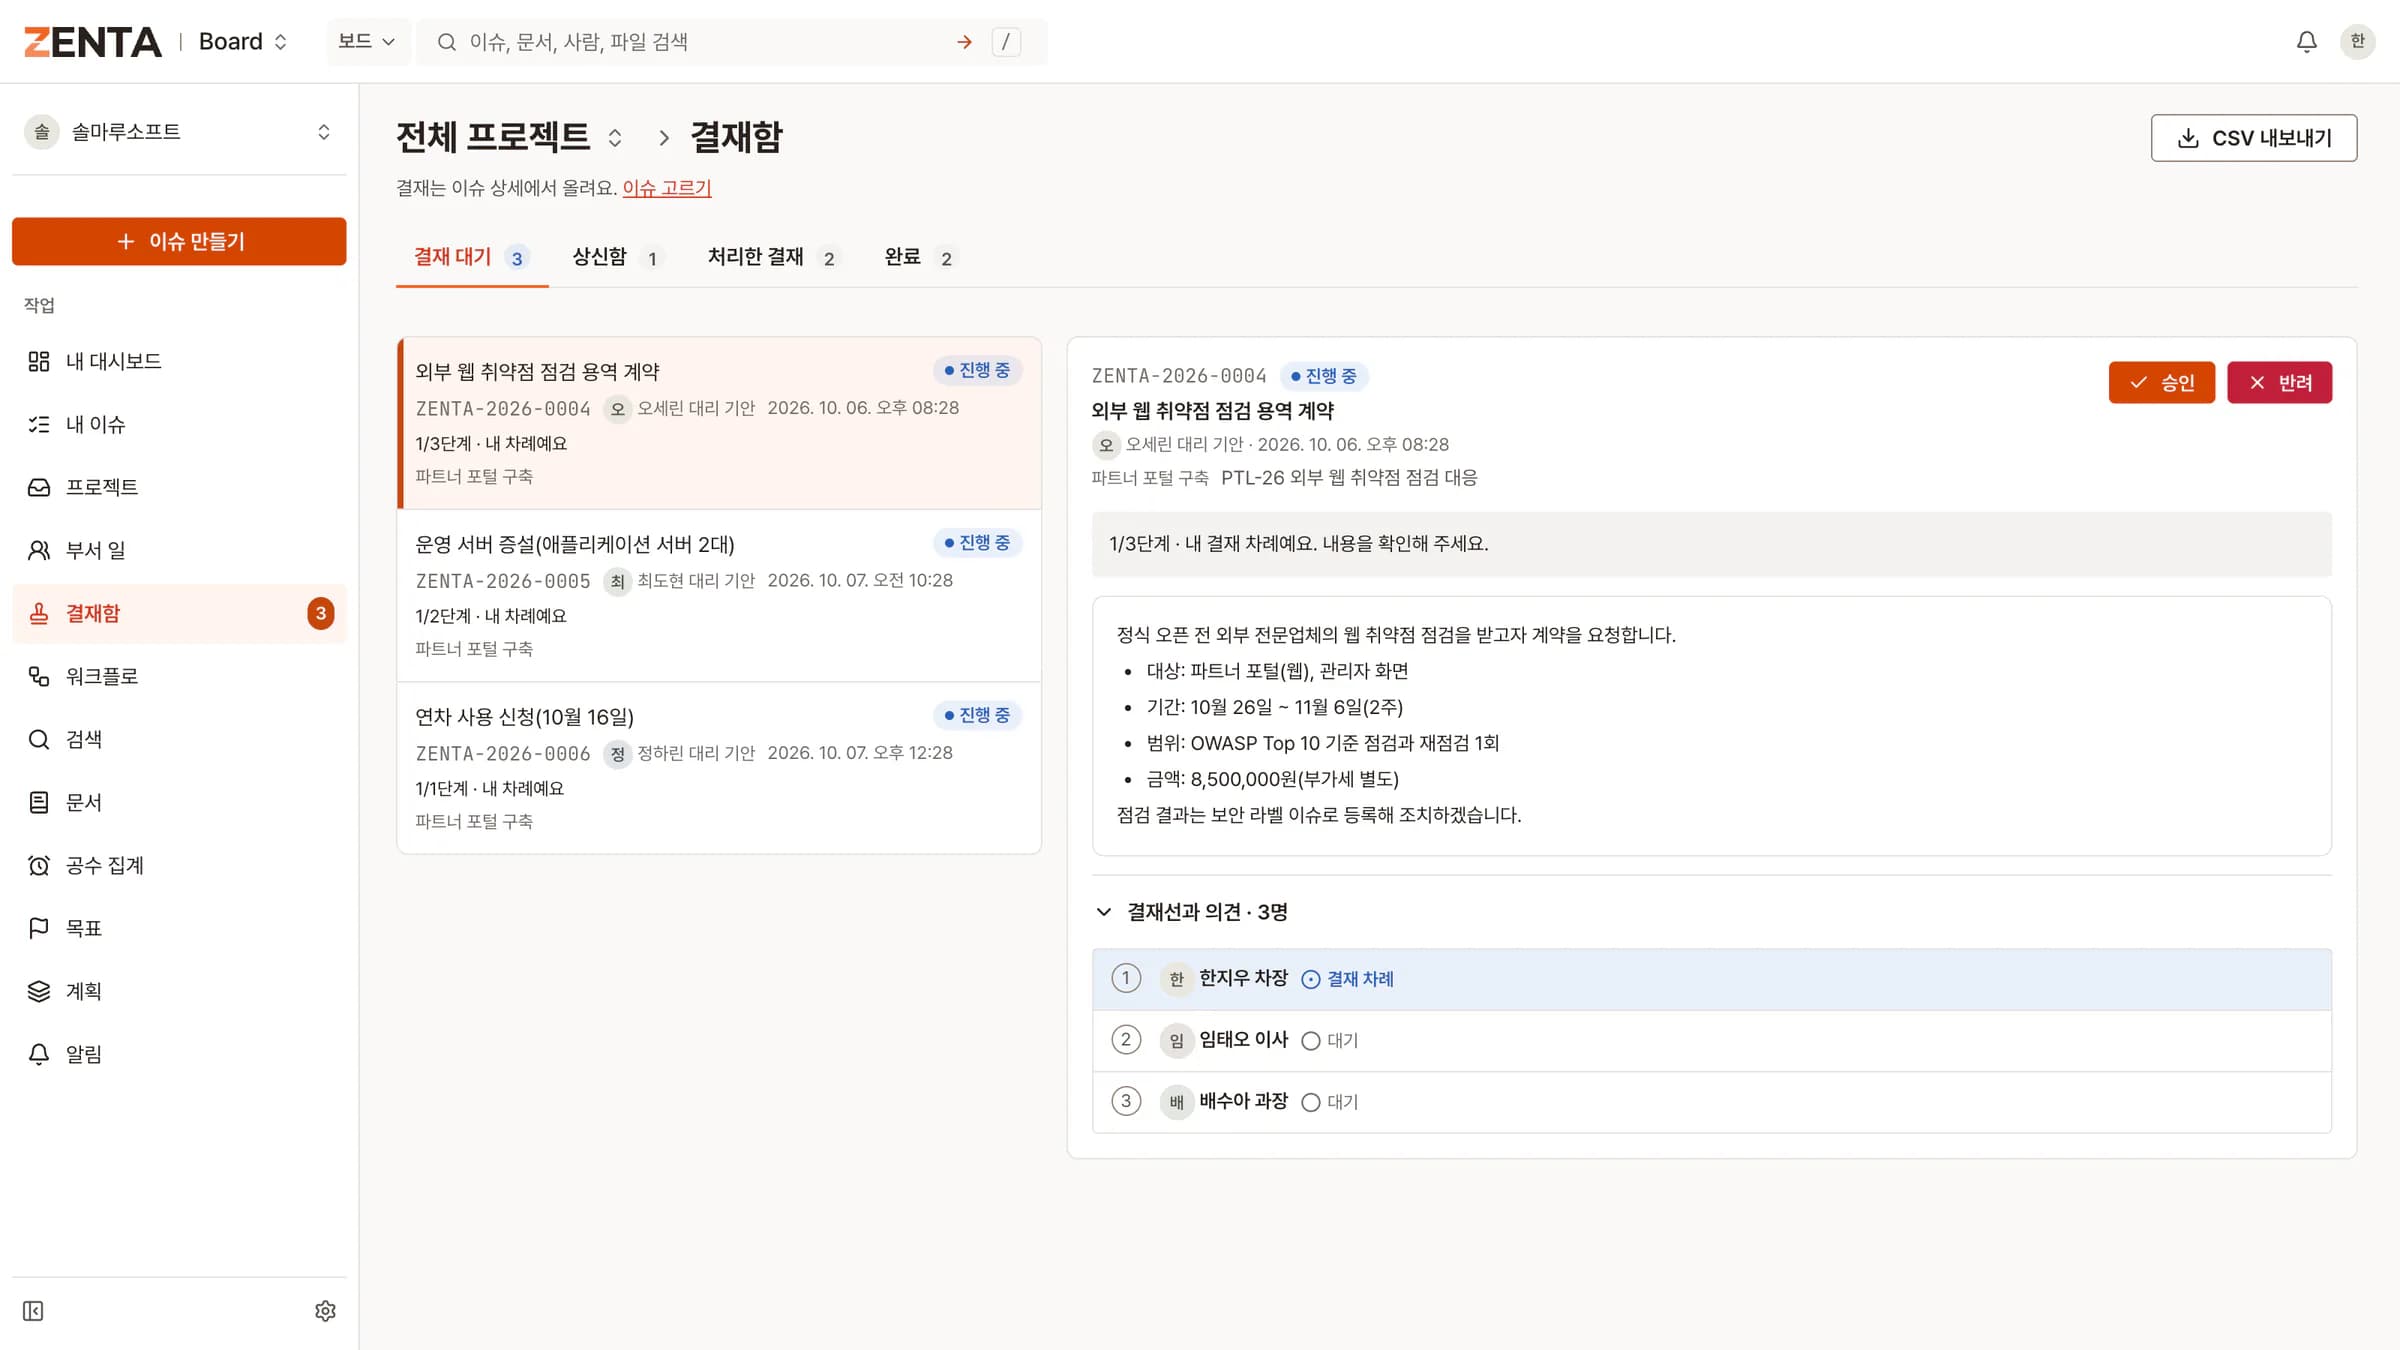Click CSV 내보내기 button
The height and width of the screenshot is (1350, 2400).
point(2254,138)
